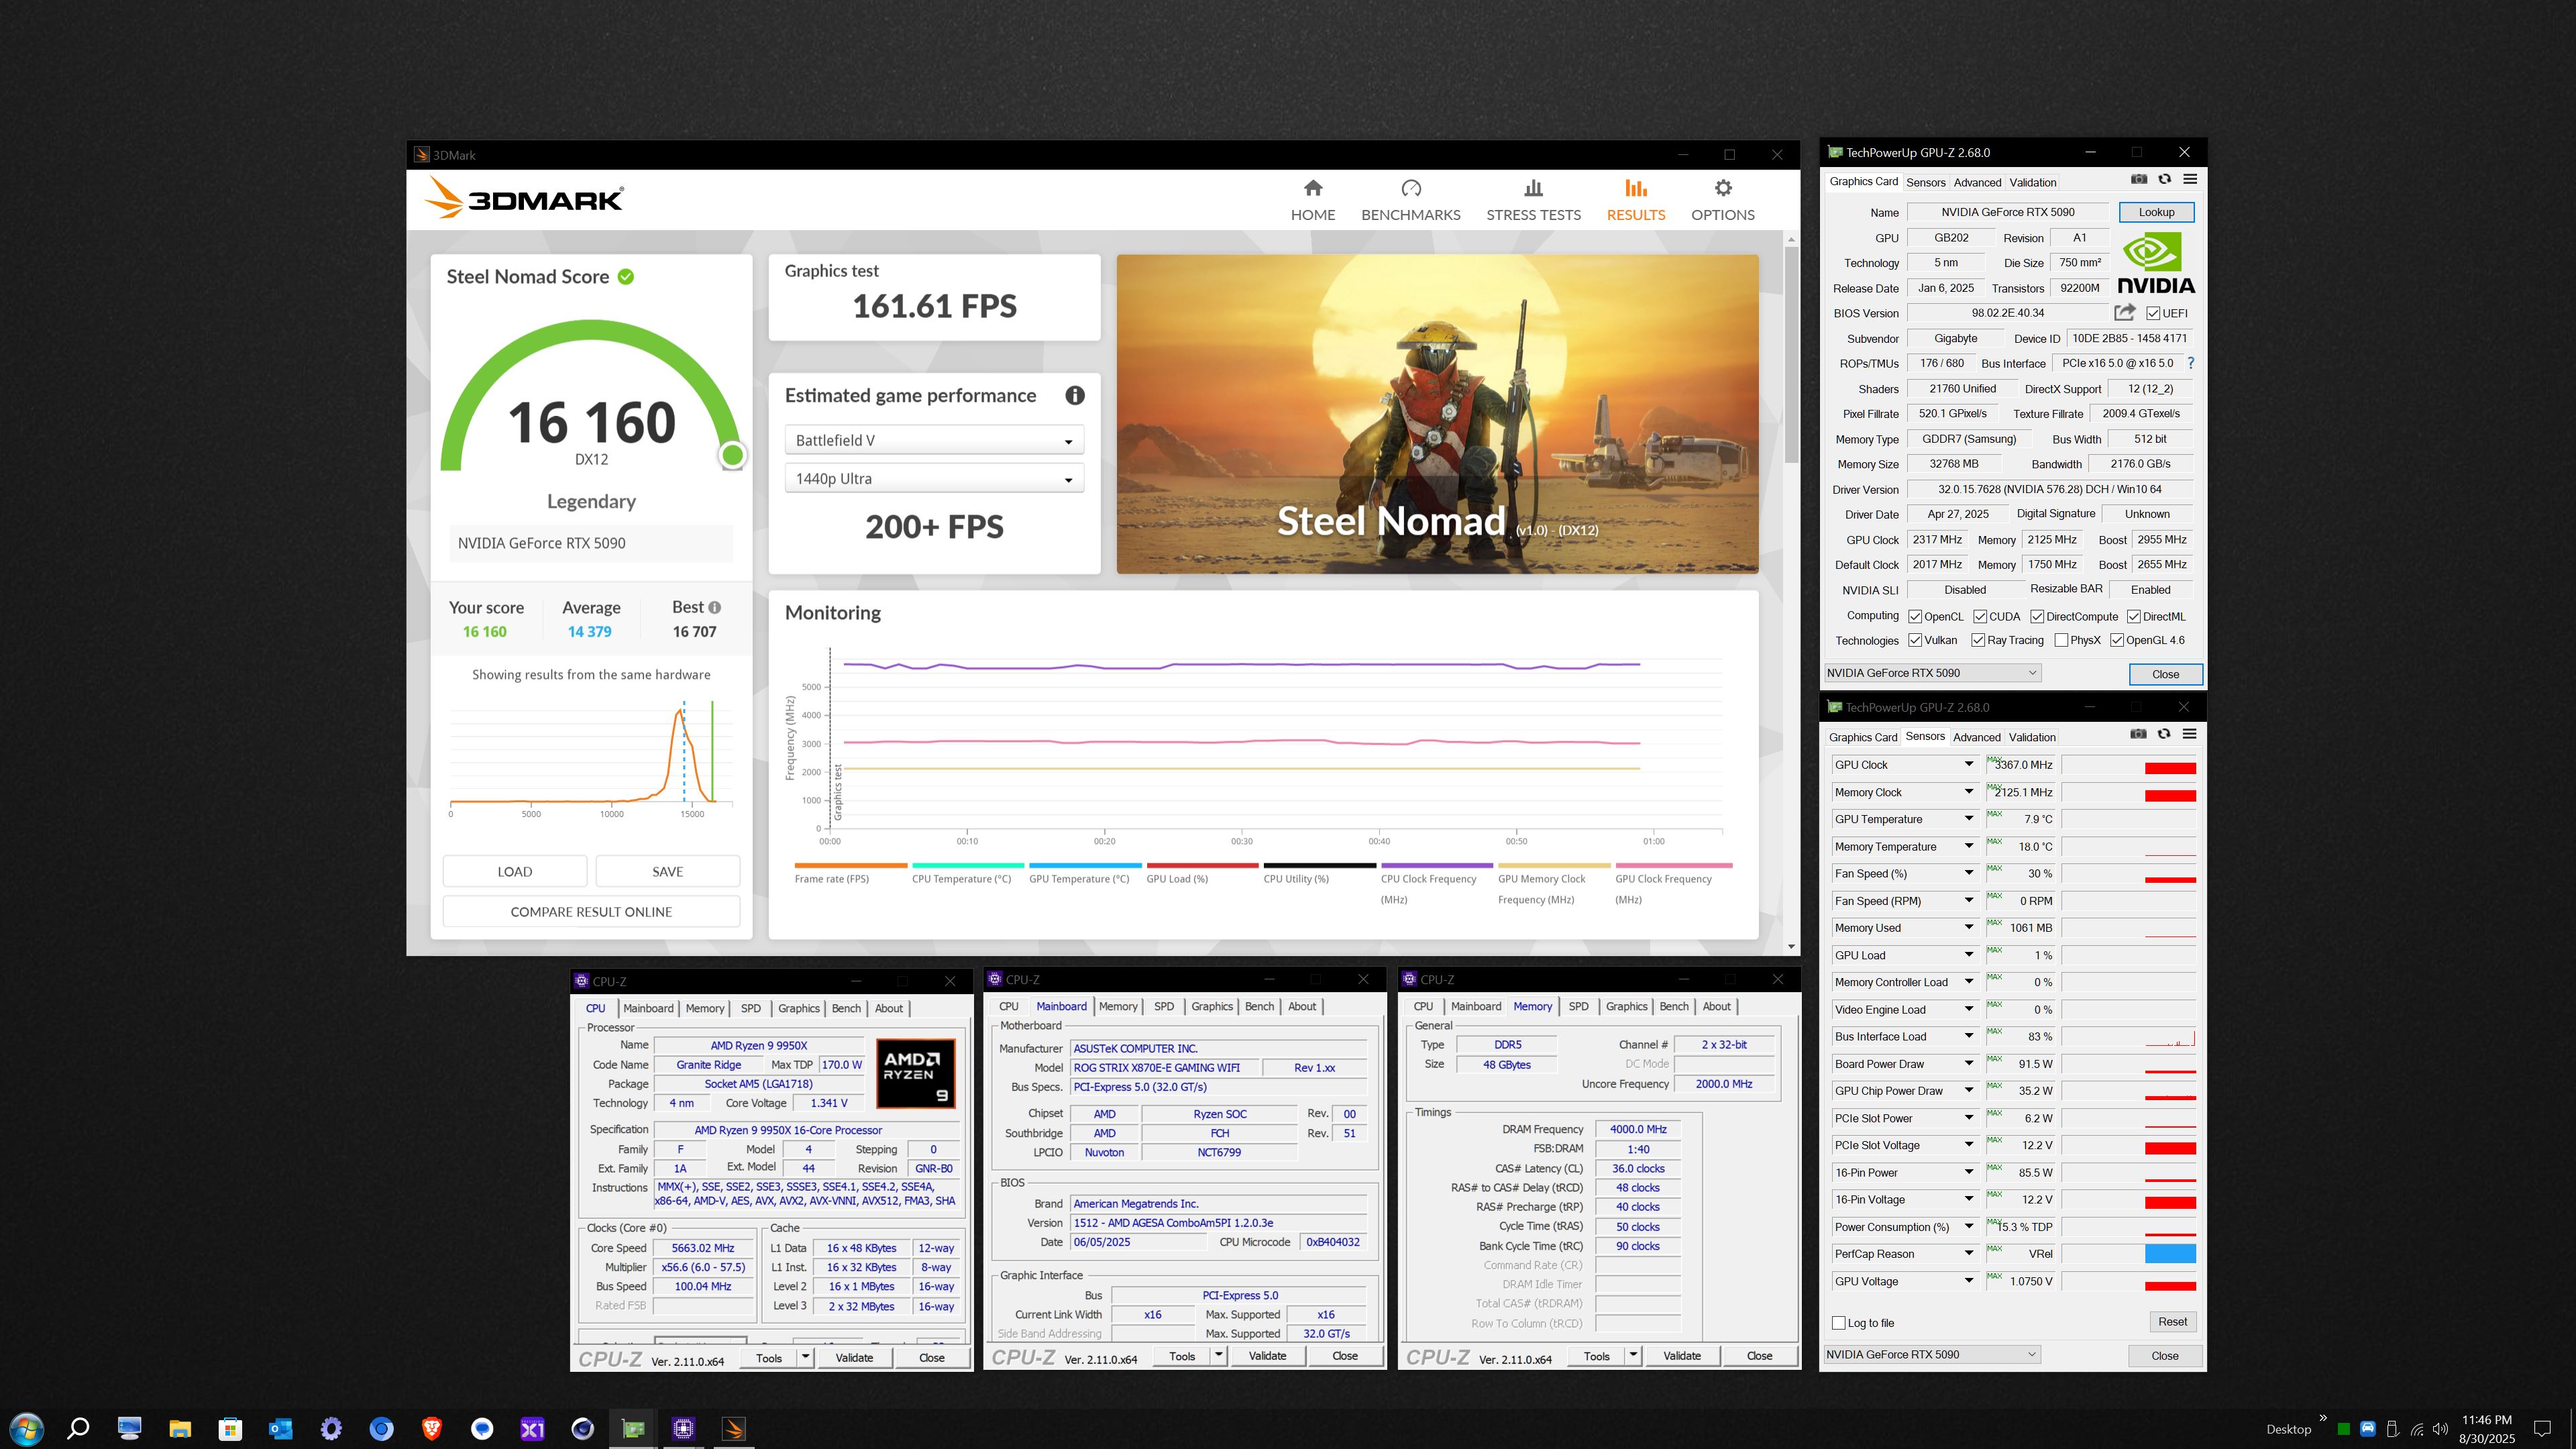Toggle the Ray Tracing checkbox
Viewport: 2576px width, 1449px height.
click(x=1978, y=640)
